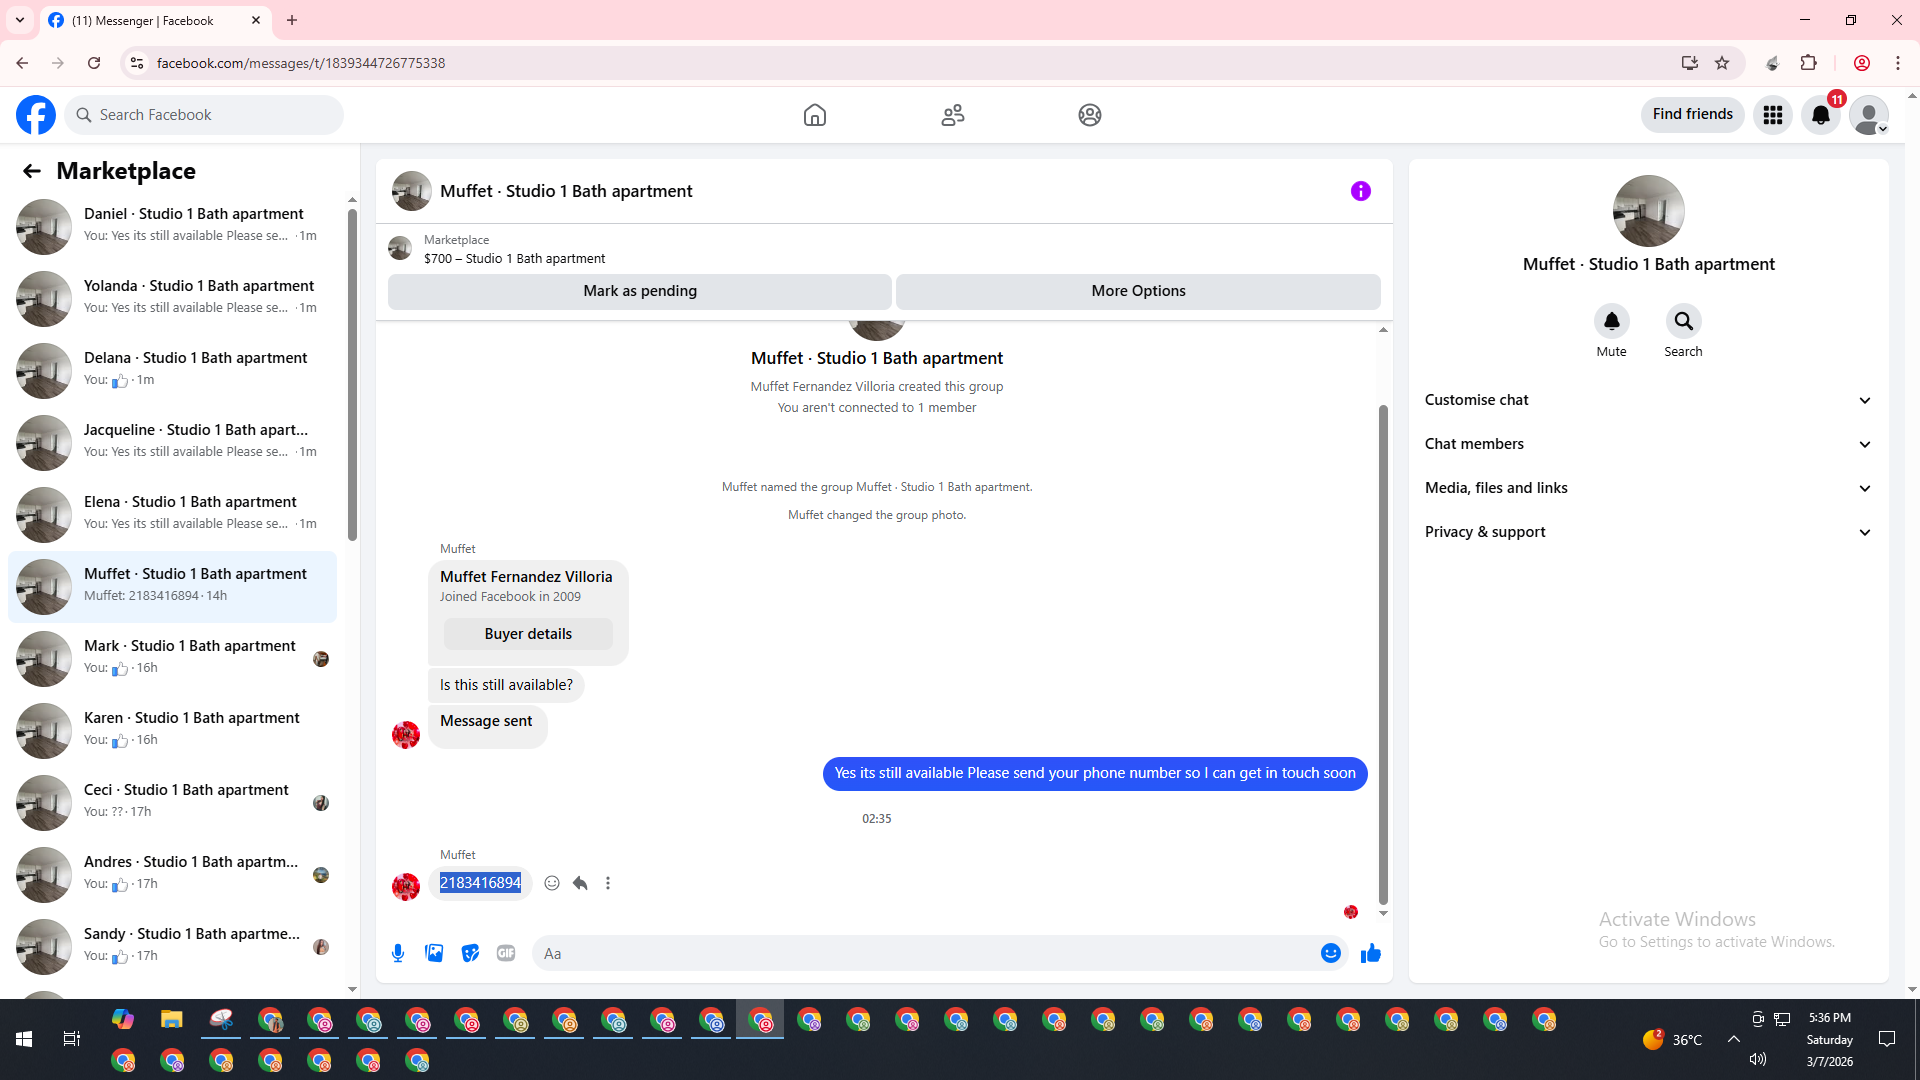
Task: Open File Explorer from the taskbar
Action: pos(172,1020)
